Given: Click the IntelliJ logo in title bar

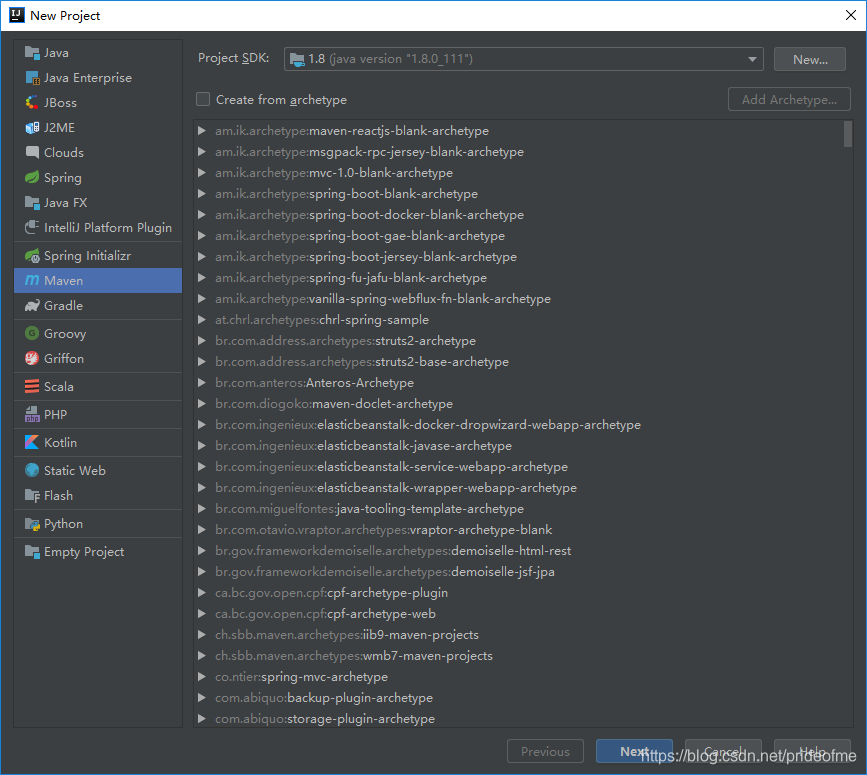Looking at the screenshot, I should pos(17,15).
